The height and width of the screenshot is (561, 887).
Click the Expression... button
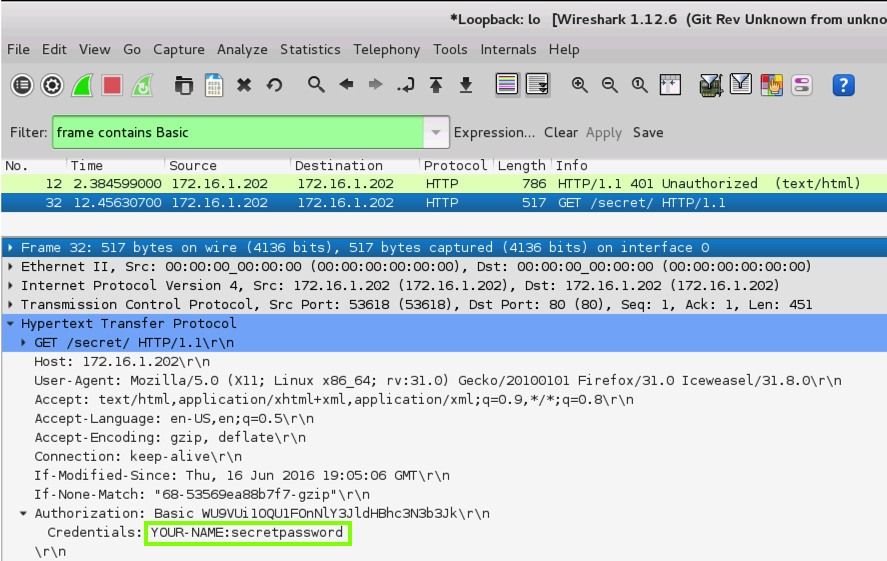[x=494, y=132]
